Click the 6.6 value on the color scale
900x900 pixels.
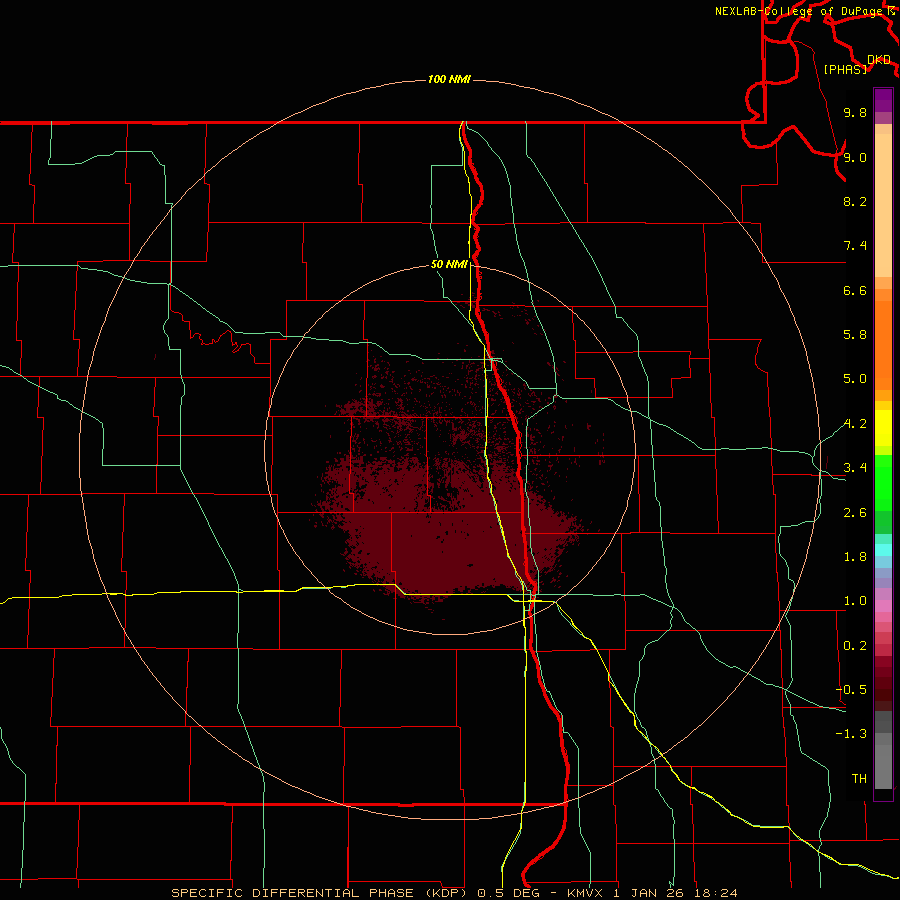[855, 290]
